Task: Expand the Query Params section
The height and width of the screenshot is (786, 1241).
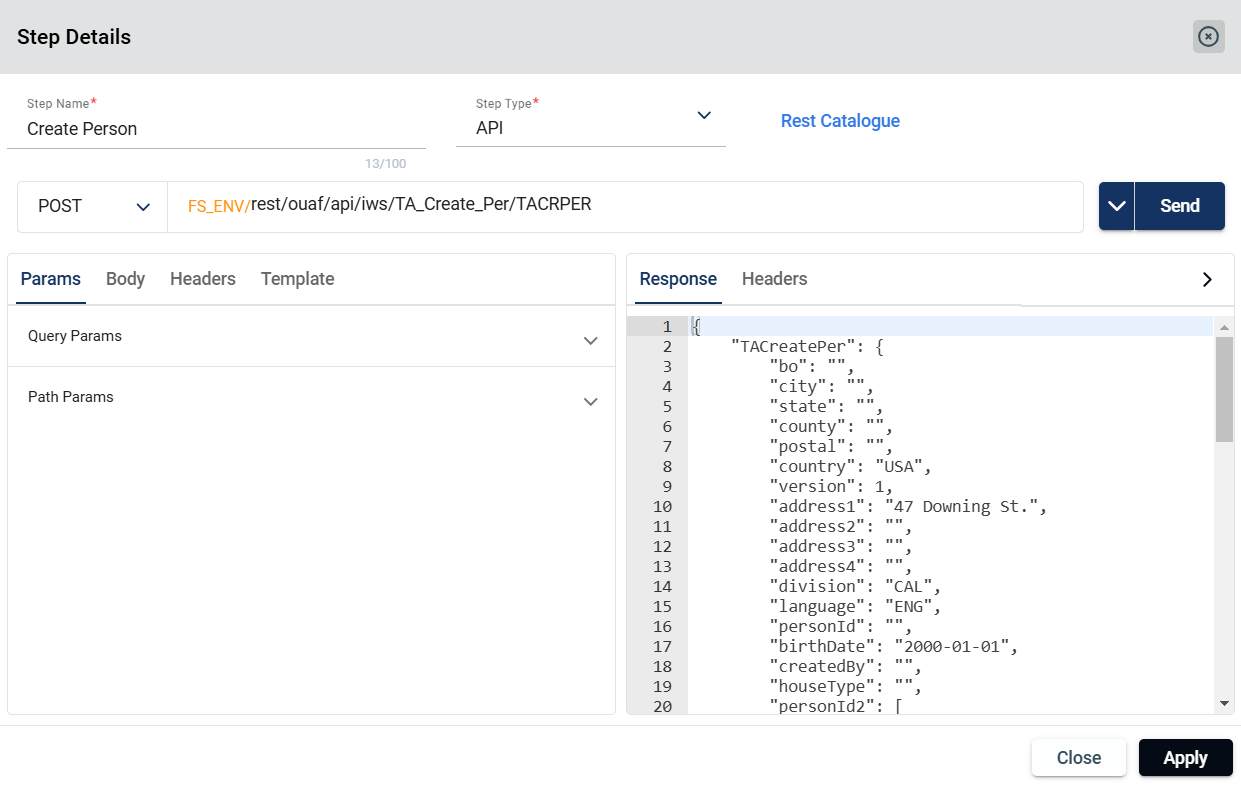Action: coord(590,340)
